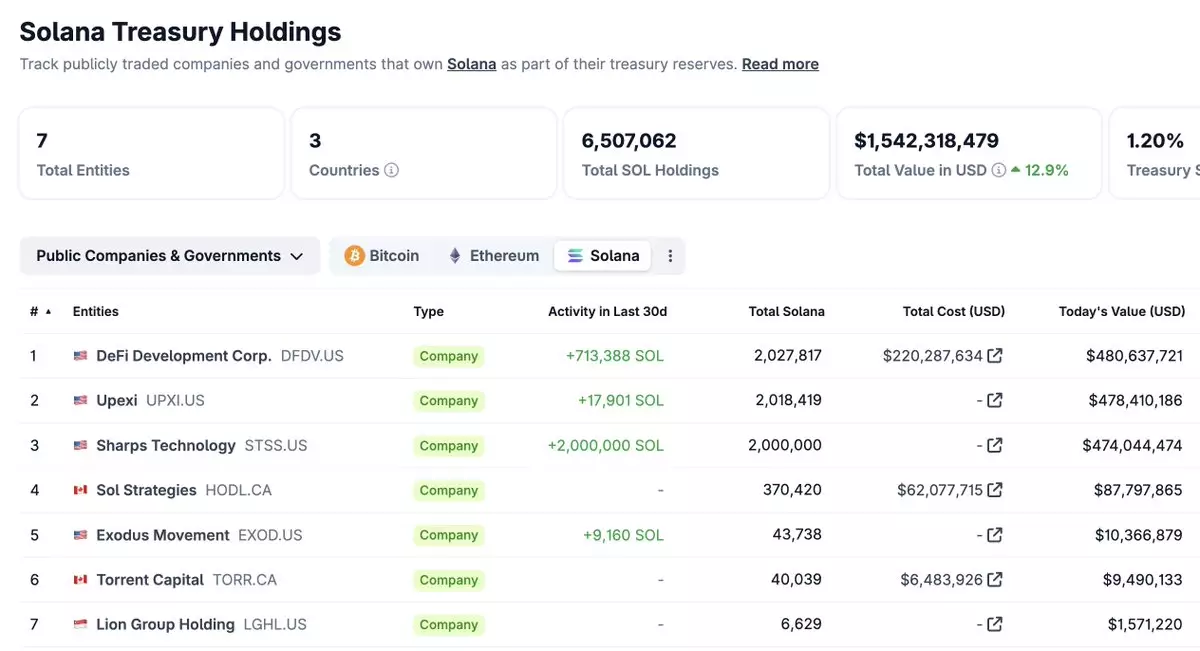Open the Solana link in description

point(471,64)
